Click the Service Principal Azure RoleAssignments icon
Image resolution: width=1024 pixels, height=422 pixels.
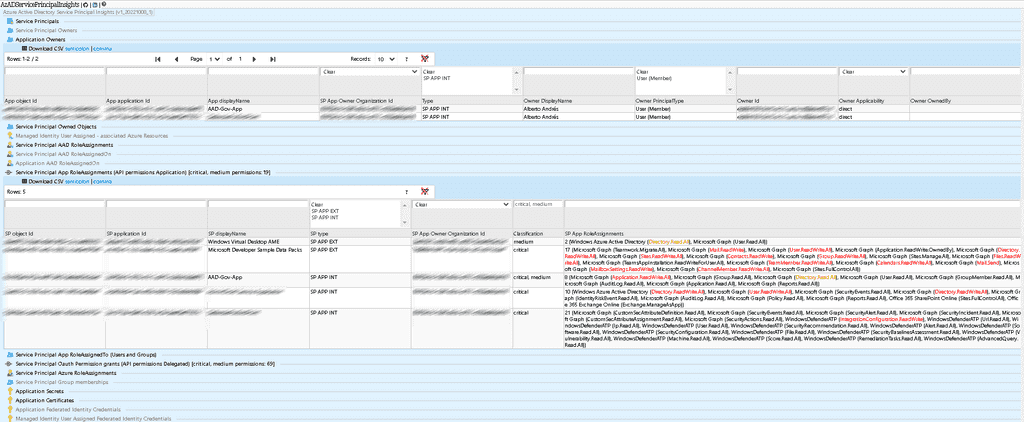[10, 372]
